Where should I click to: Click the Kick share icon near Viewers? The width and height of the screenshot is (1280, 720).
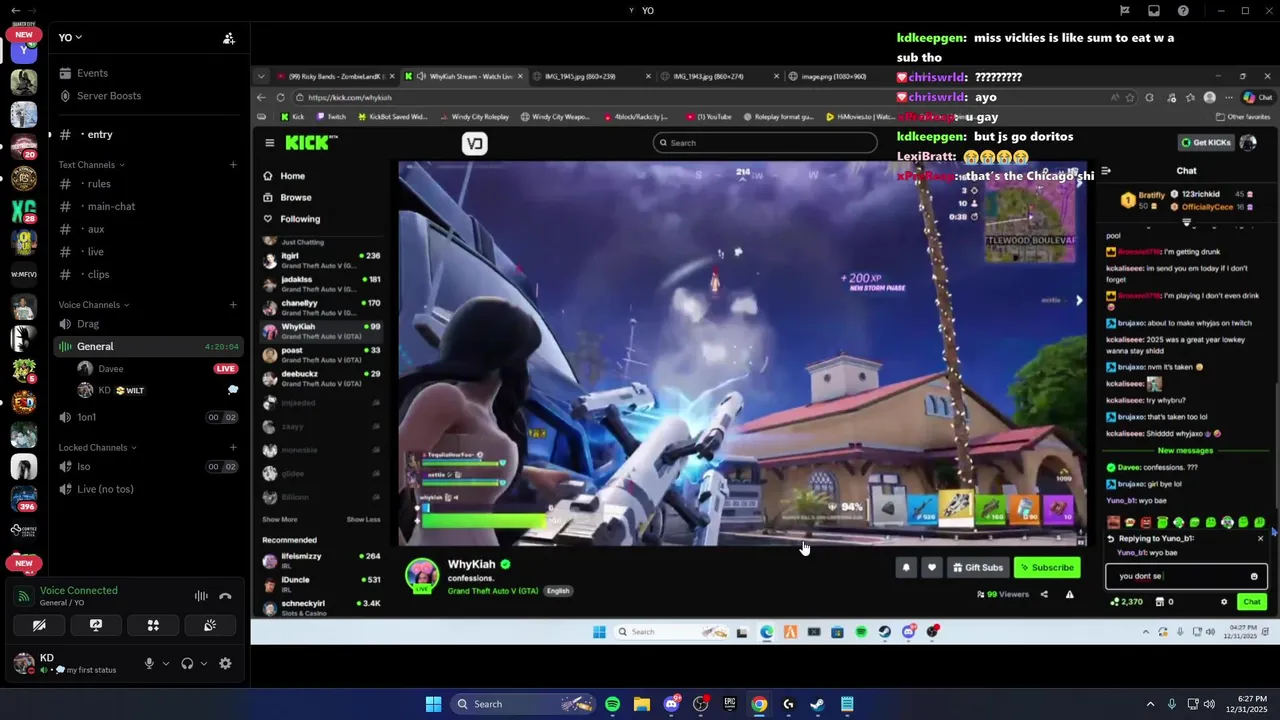(x=1044, y=594)
